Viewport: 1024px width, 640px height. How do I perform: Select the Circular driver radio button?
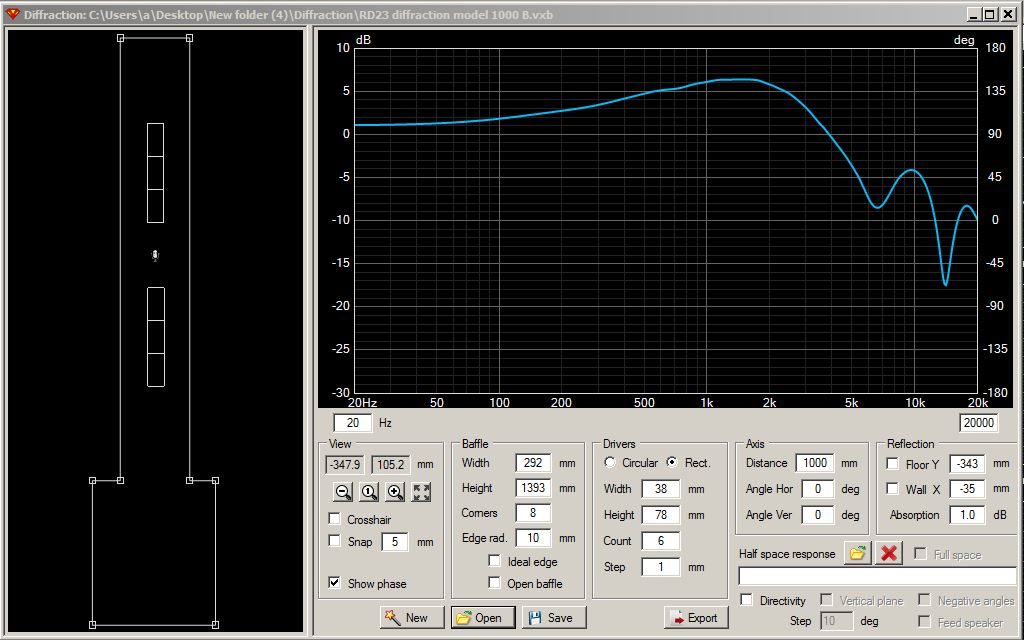tap(610, 463)
